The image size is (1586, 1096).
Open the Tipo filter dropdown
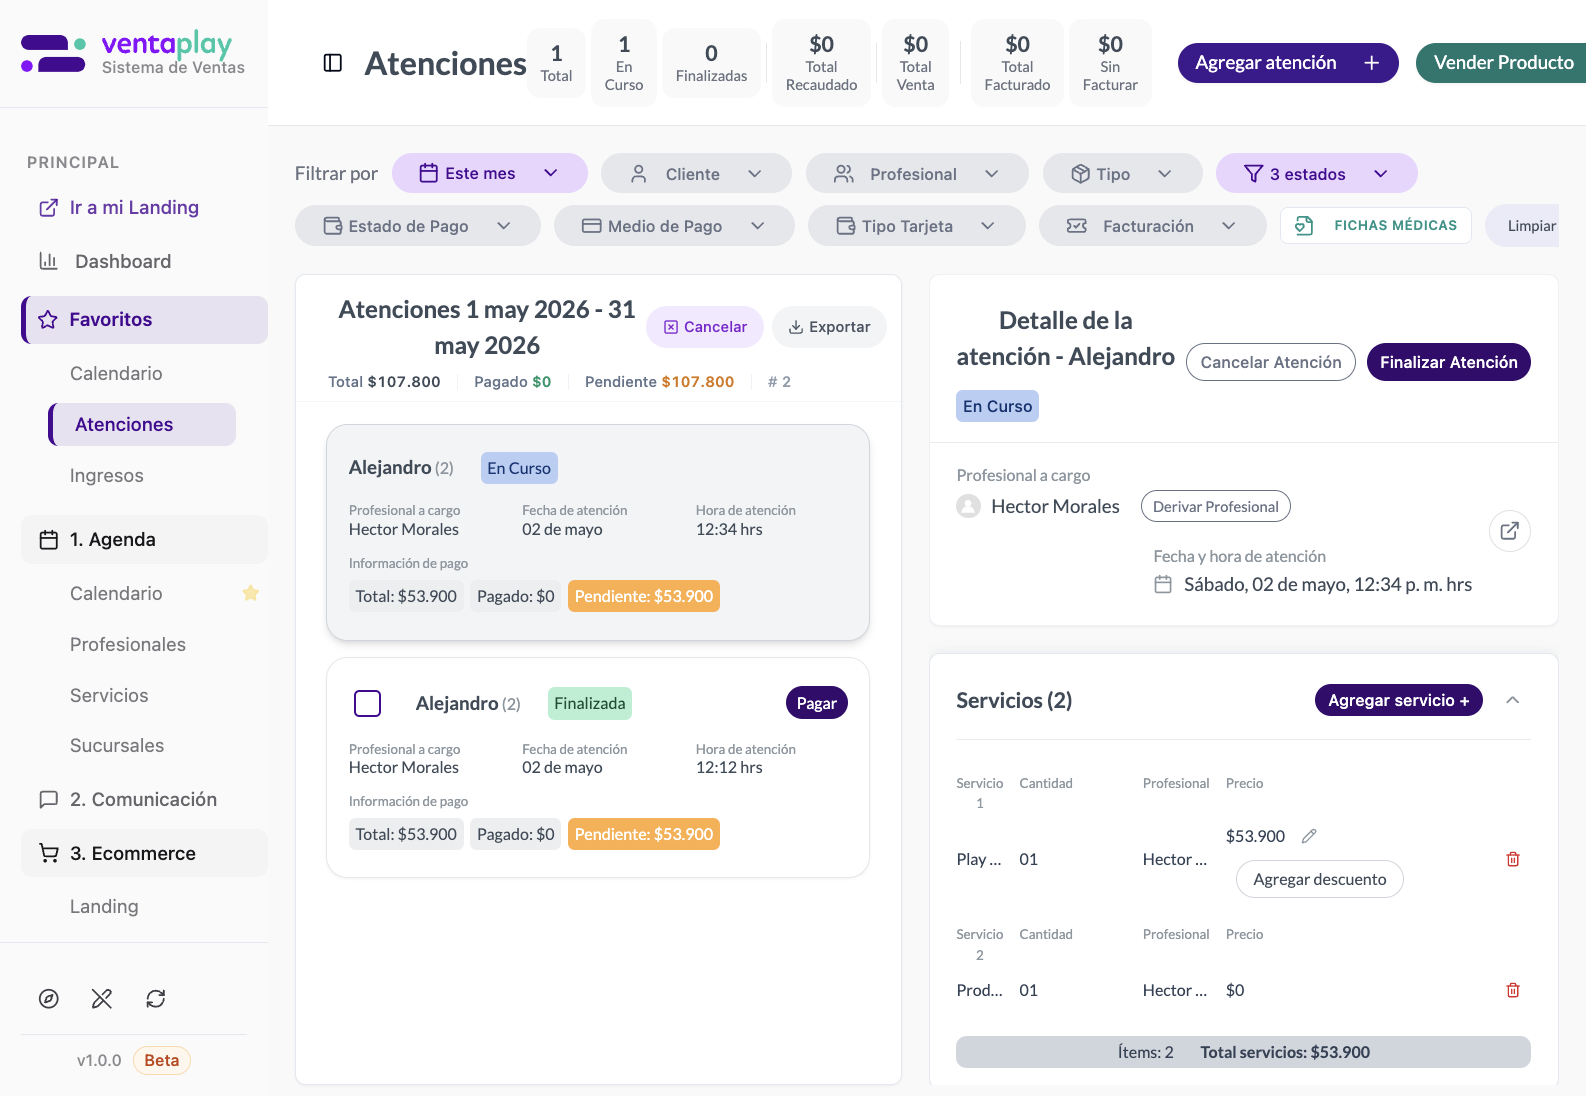pos(1122,174)
